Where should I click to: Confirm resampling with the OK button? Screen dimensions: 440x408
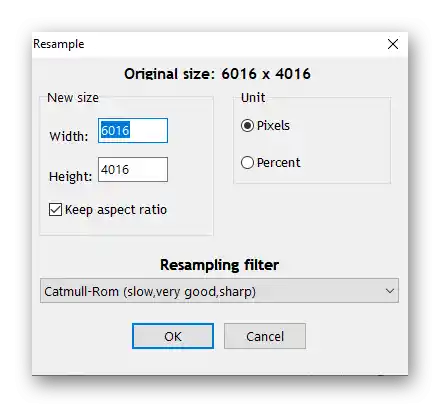(173, 336)
